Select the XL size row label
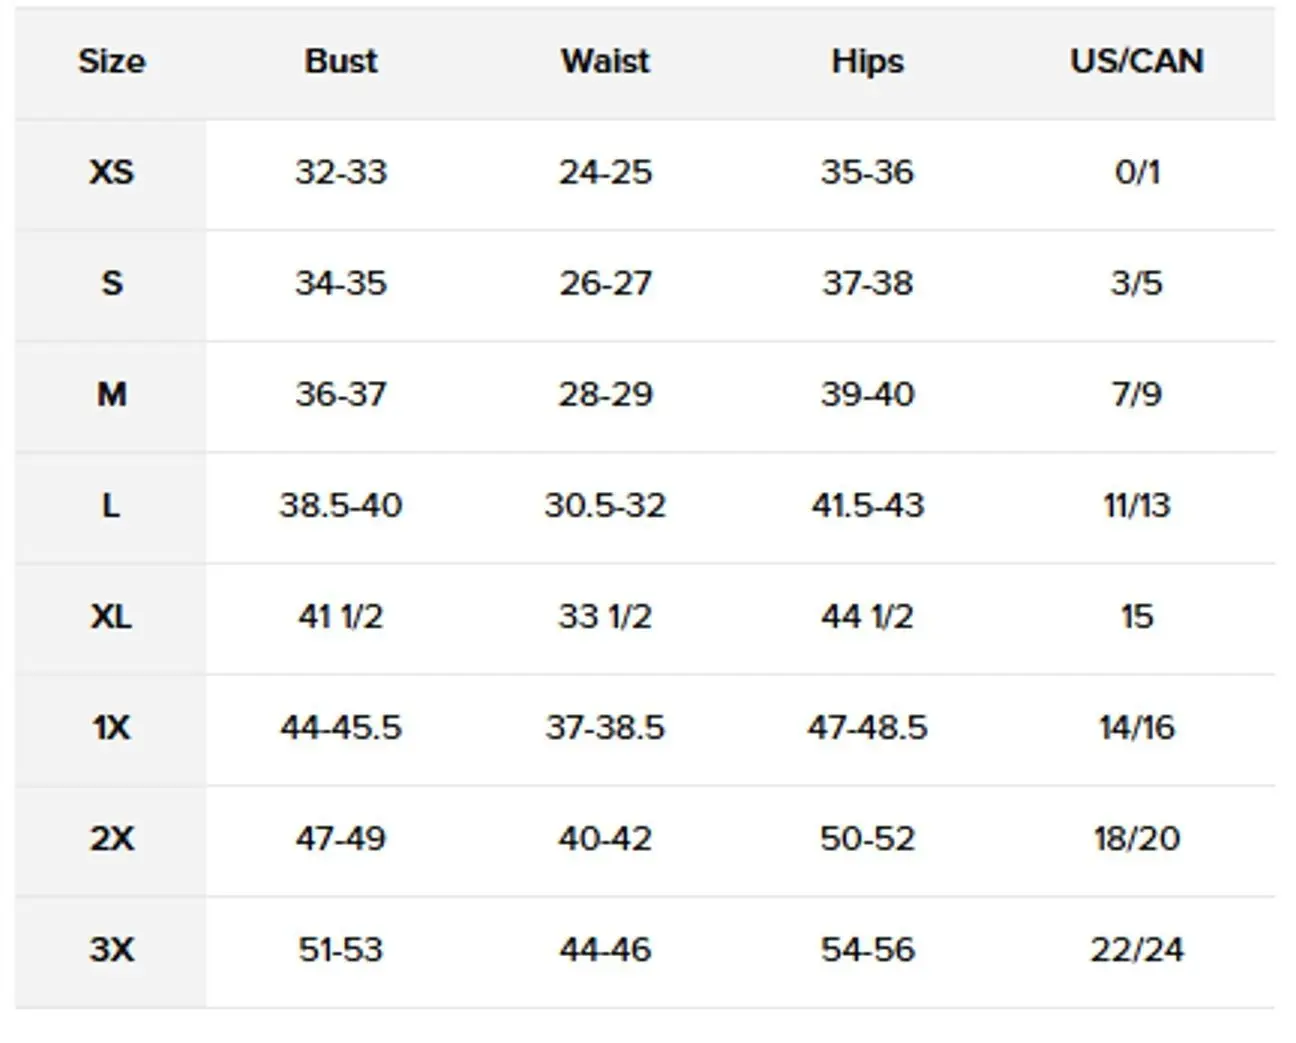 pyautogui.click(x=111, y=616)
